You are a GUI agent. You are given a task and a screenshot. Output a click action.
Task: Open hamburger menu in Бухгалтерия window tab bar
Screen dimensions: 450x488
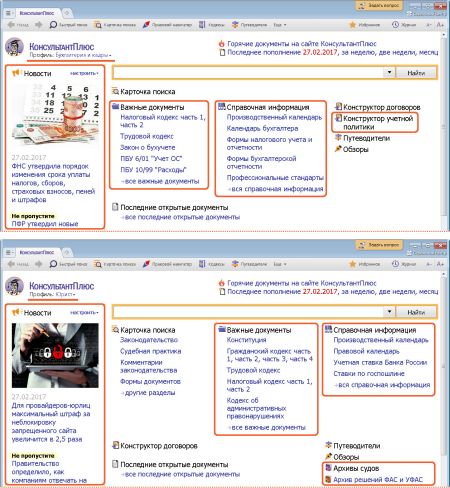click(x=9, y=13)
